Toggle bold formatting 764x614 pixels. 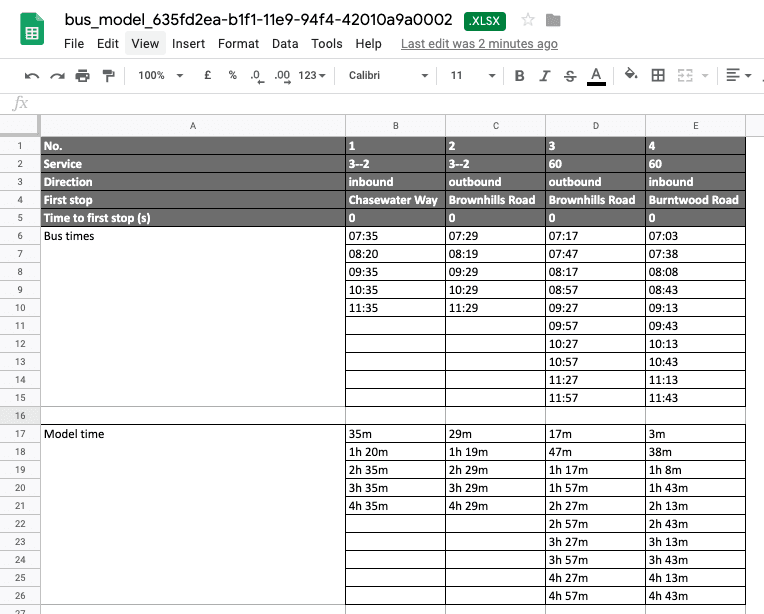point(519,76)
